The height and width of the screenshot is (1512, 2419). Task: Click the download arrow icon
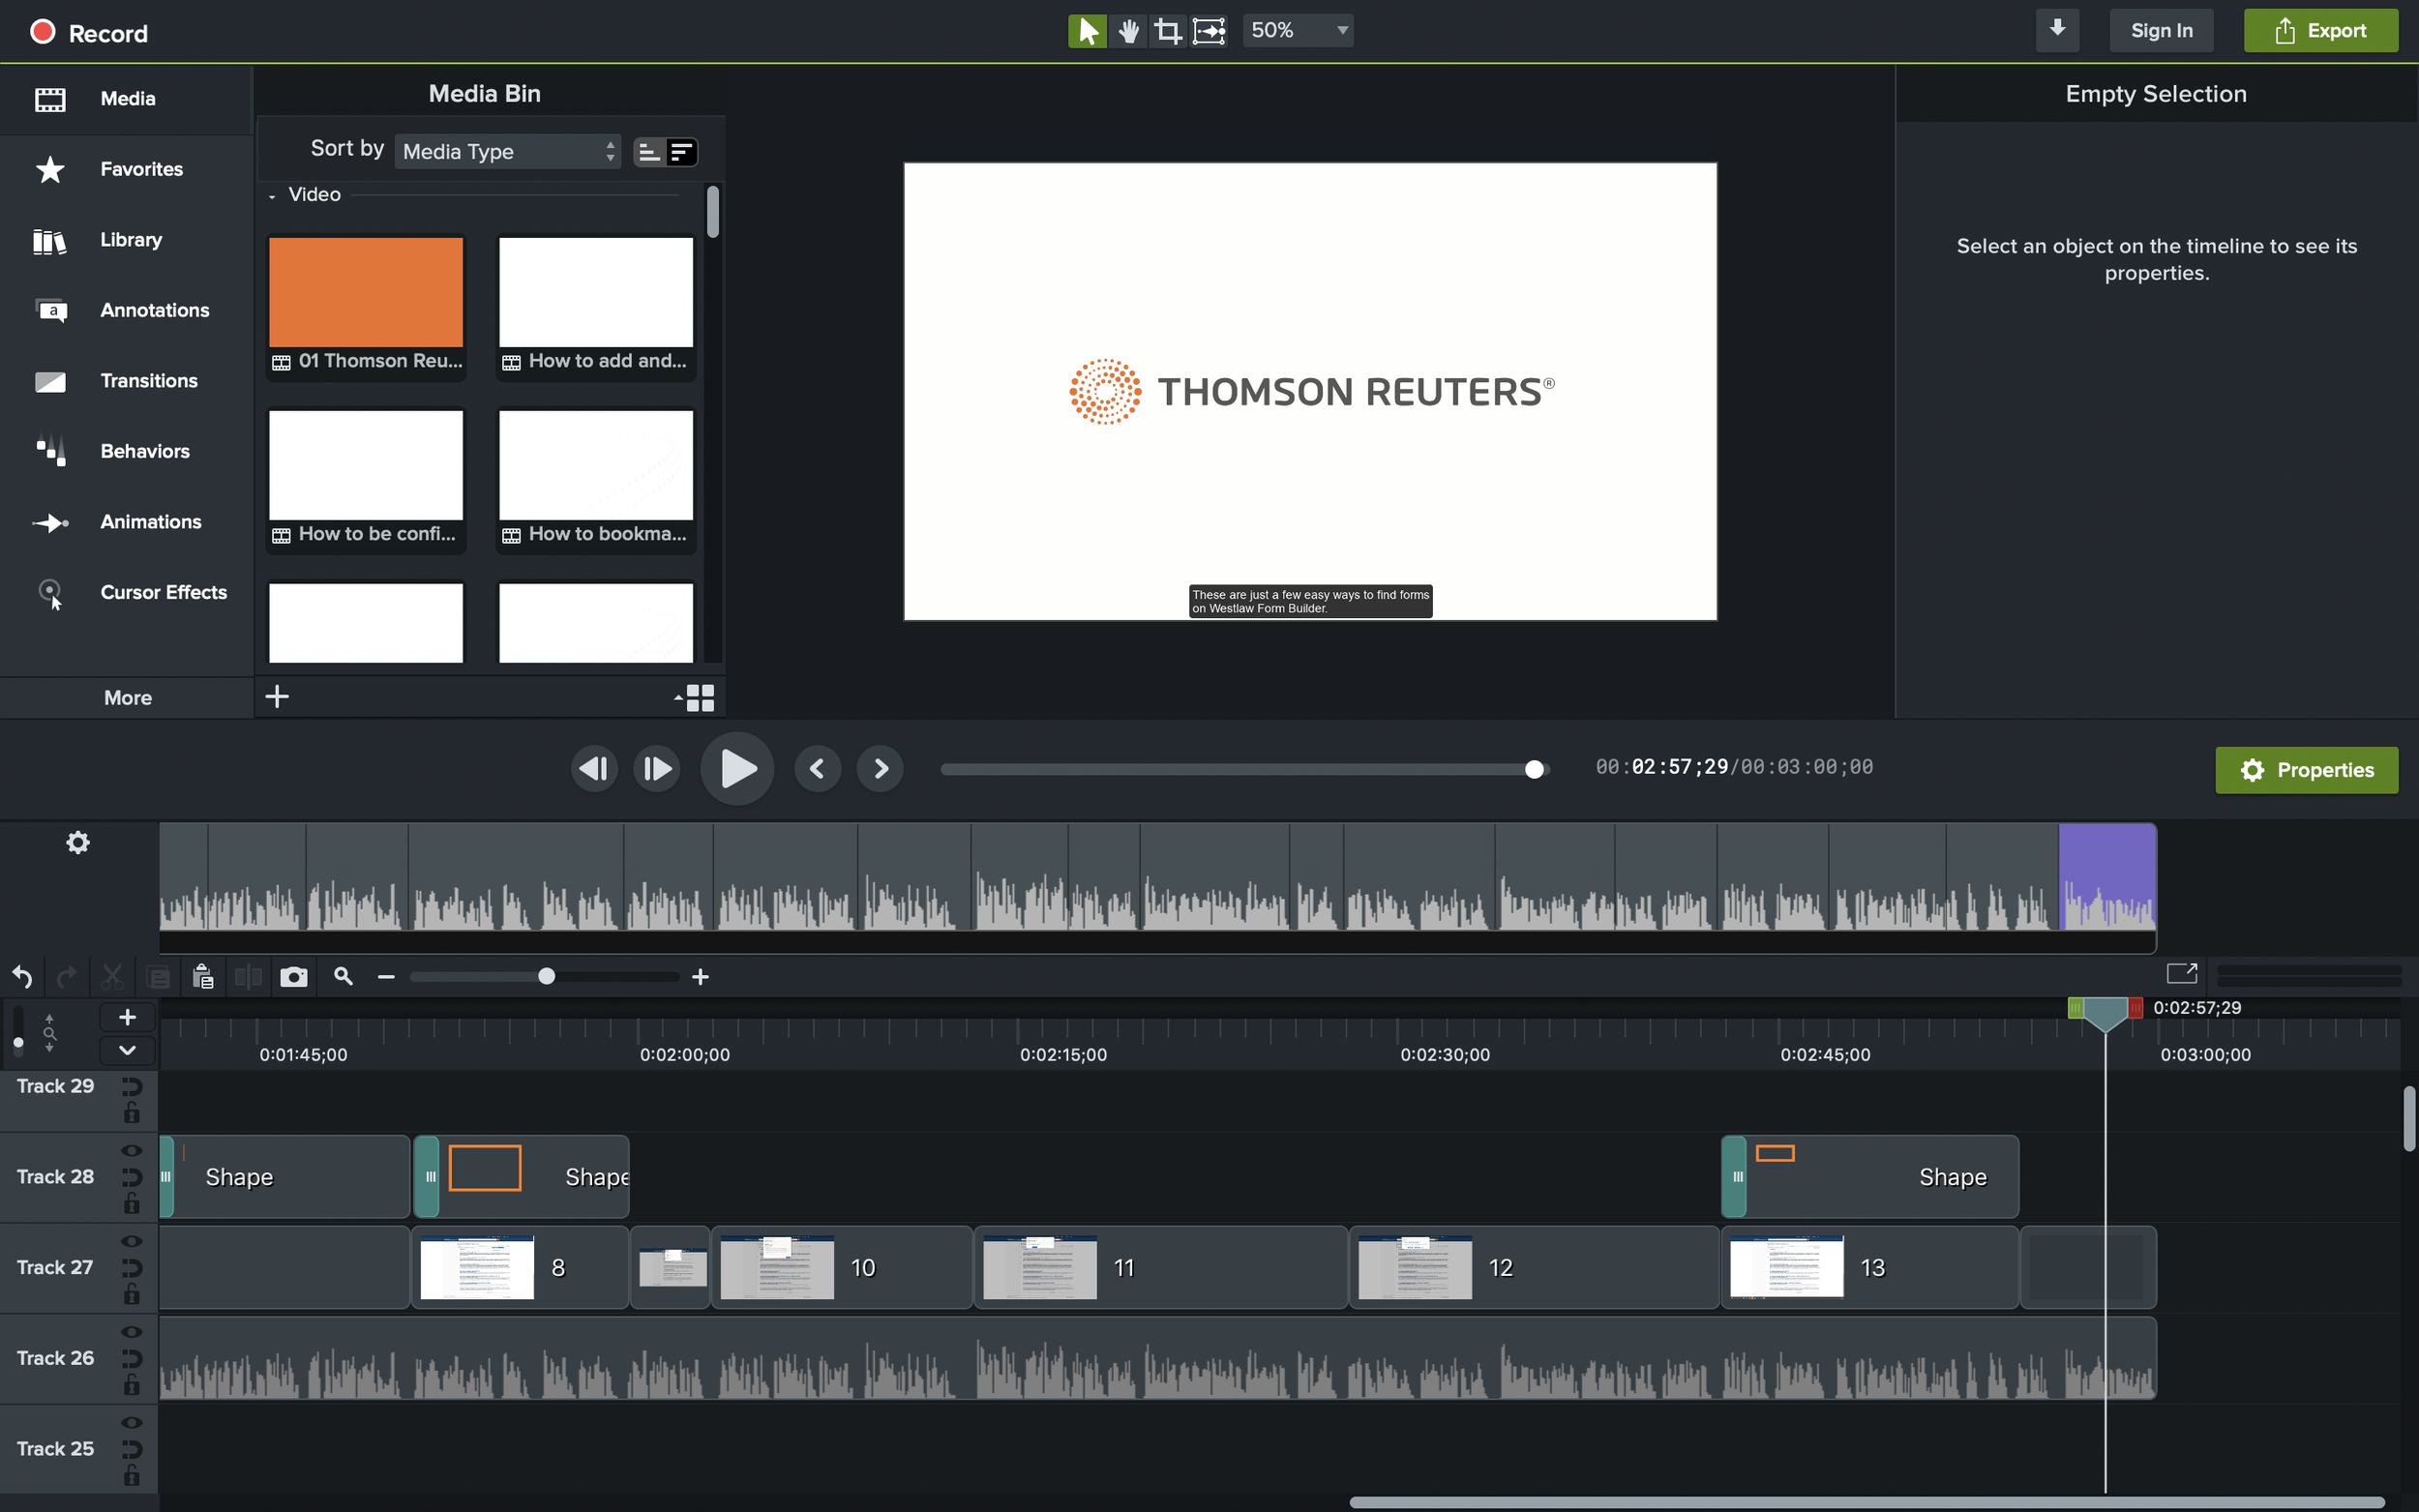pos(2057,30)
